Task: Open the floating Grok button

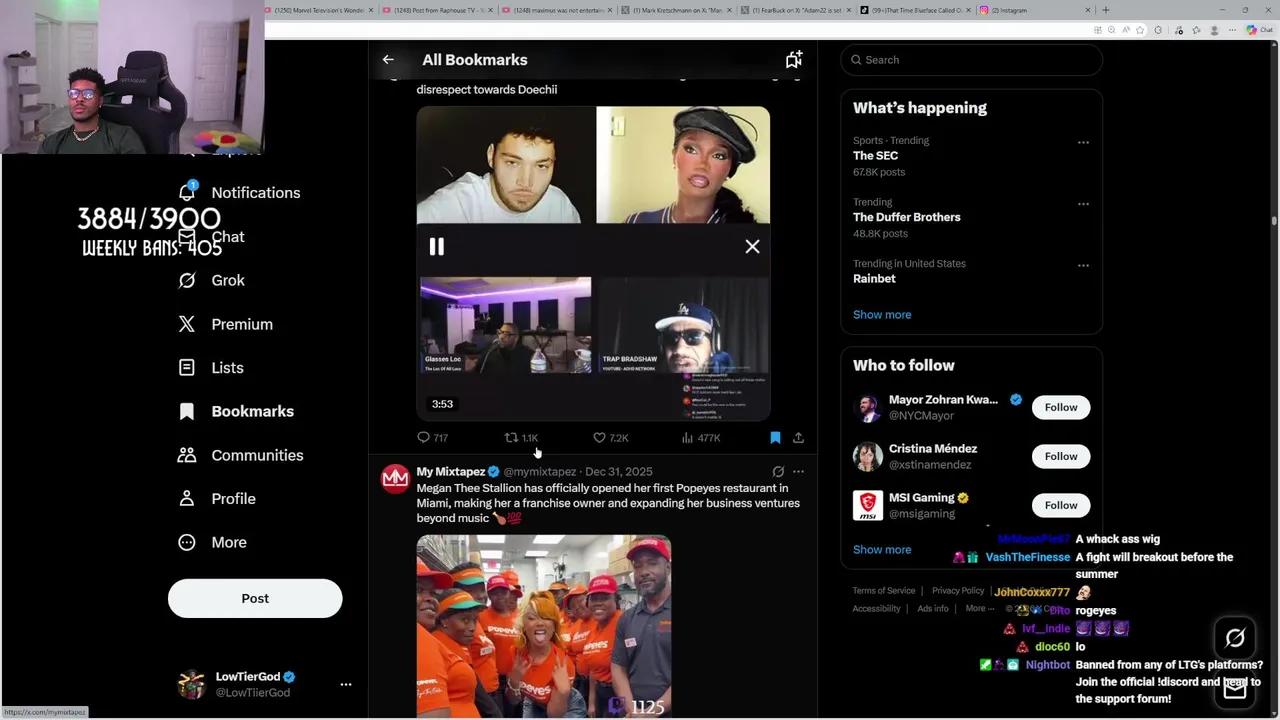Action: (x=1235, y=638)
